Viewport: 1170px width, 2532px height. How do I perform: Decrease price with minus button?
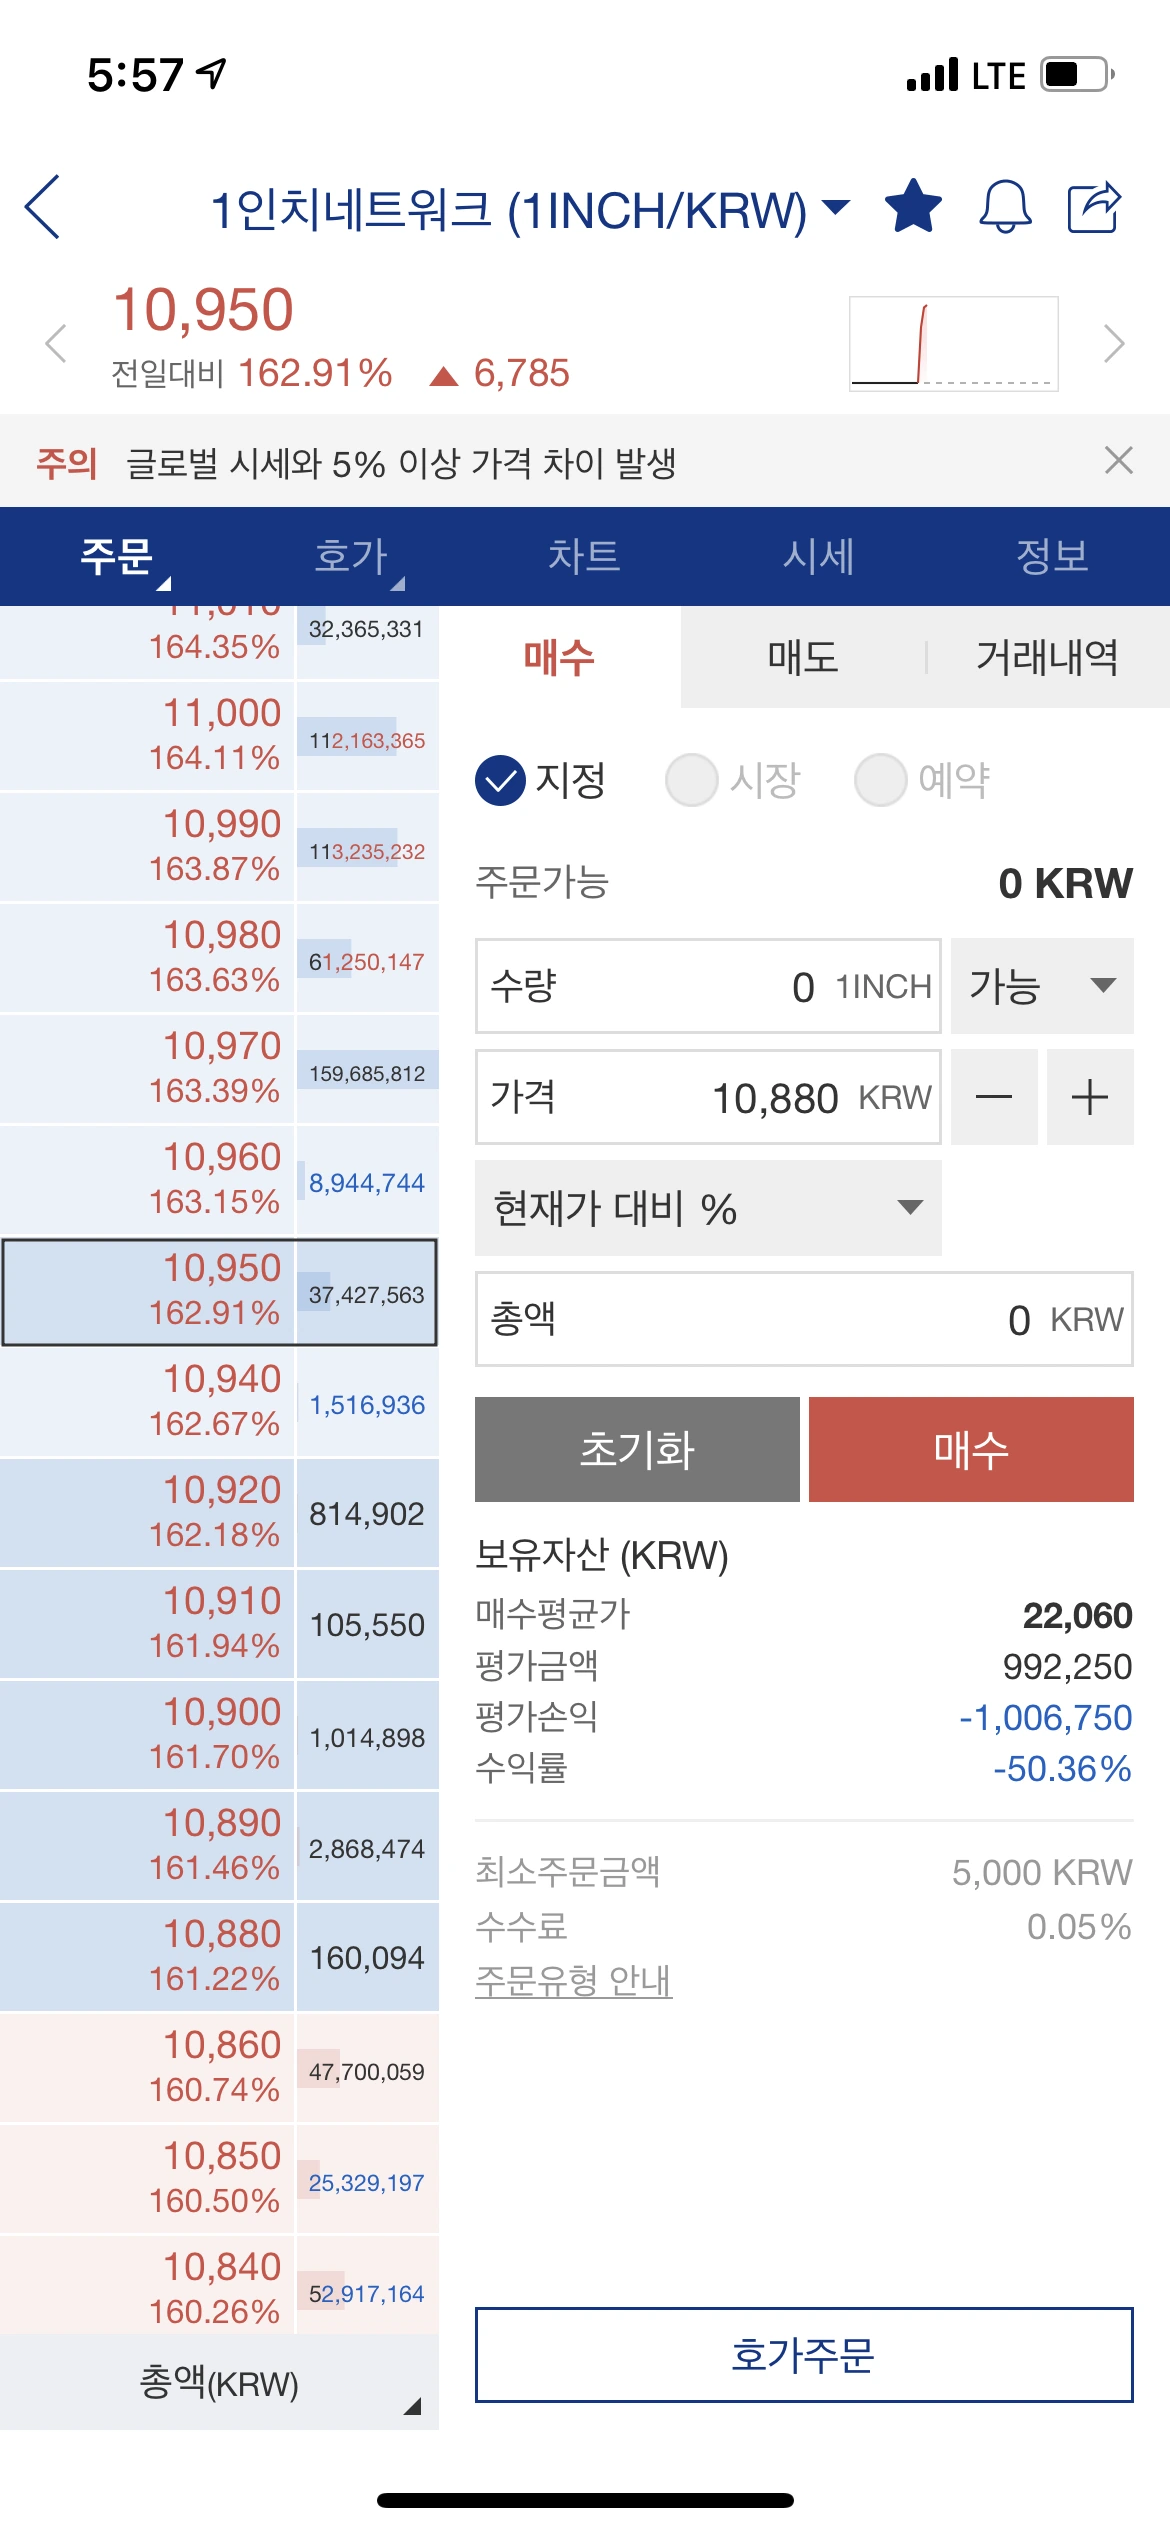pos(993,1097)
